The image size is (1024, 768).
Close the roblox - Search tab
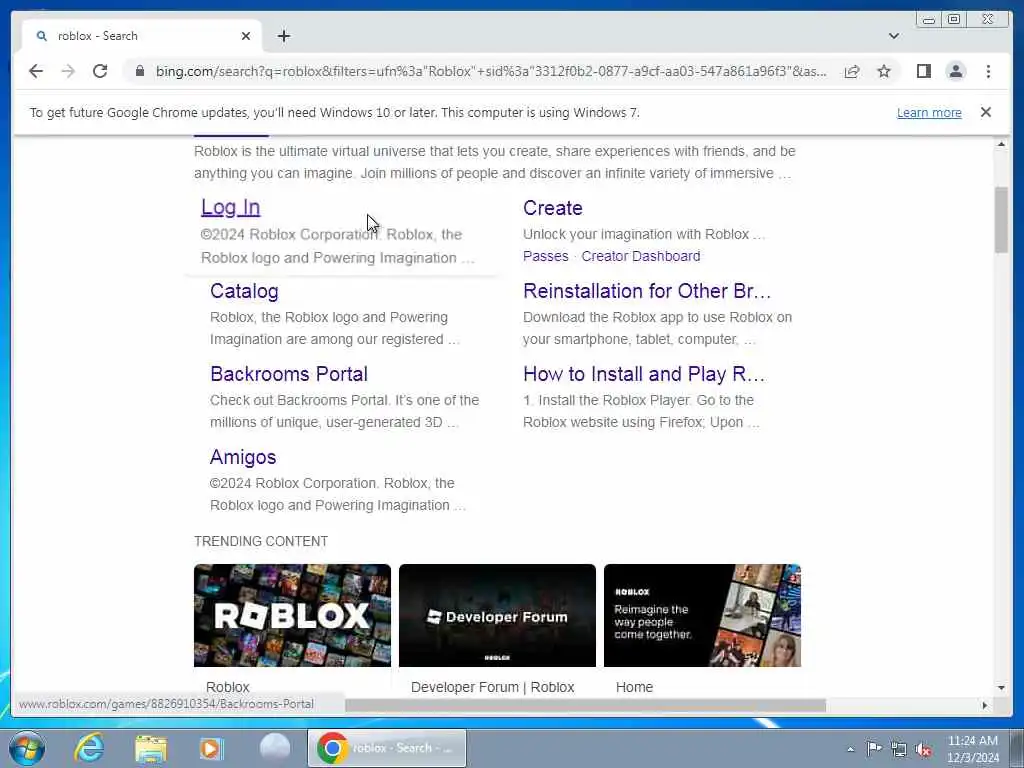(x=246, y=36)
